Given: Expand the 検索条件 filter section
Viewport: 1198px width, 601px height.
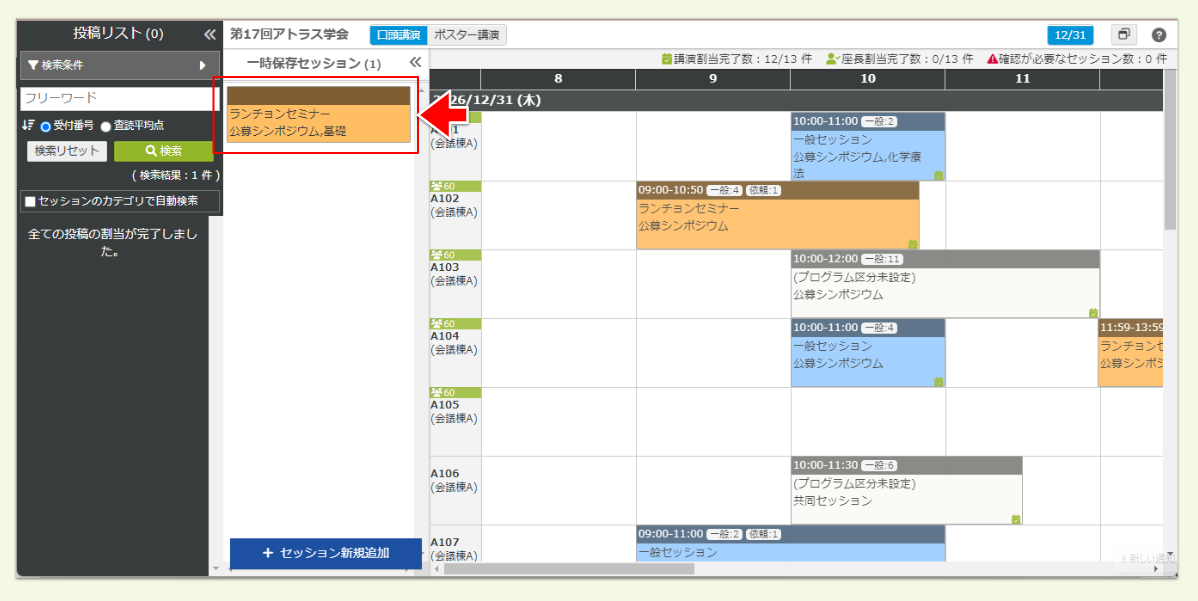Looking at the screenshot, I should 119,65.
